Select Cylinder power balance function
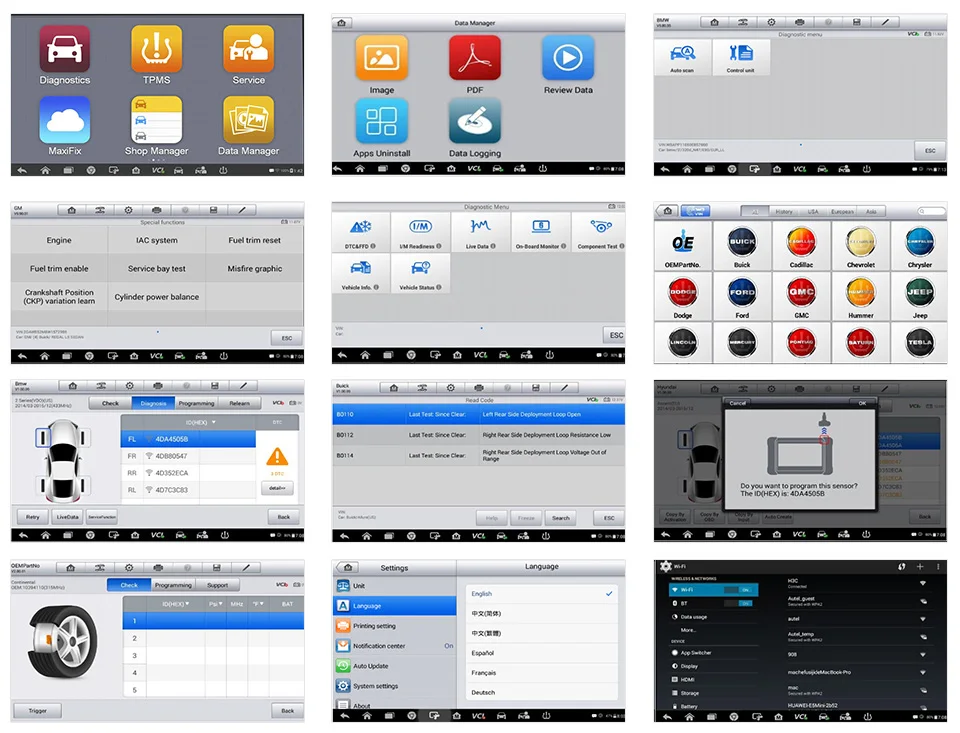The width and height of the screenshot is (960, 733). click(157, 297)
